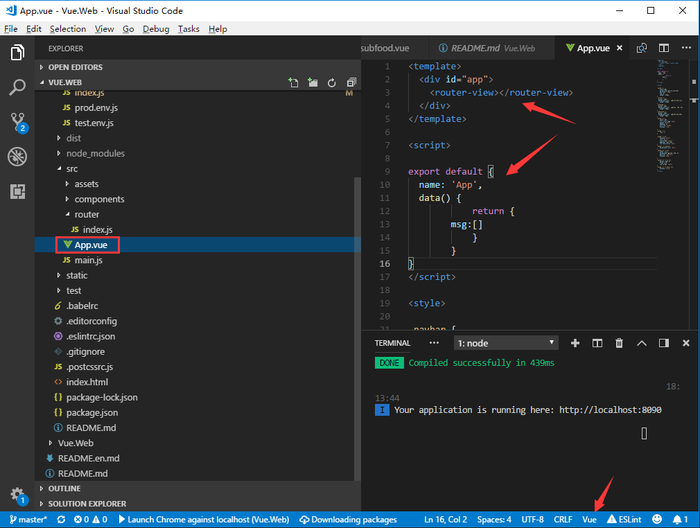Screen dimensions: 700x528
Task: Open the File menu
Action: pos(11,29)
